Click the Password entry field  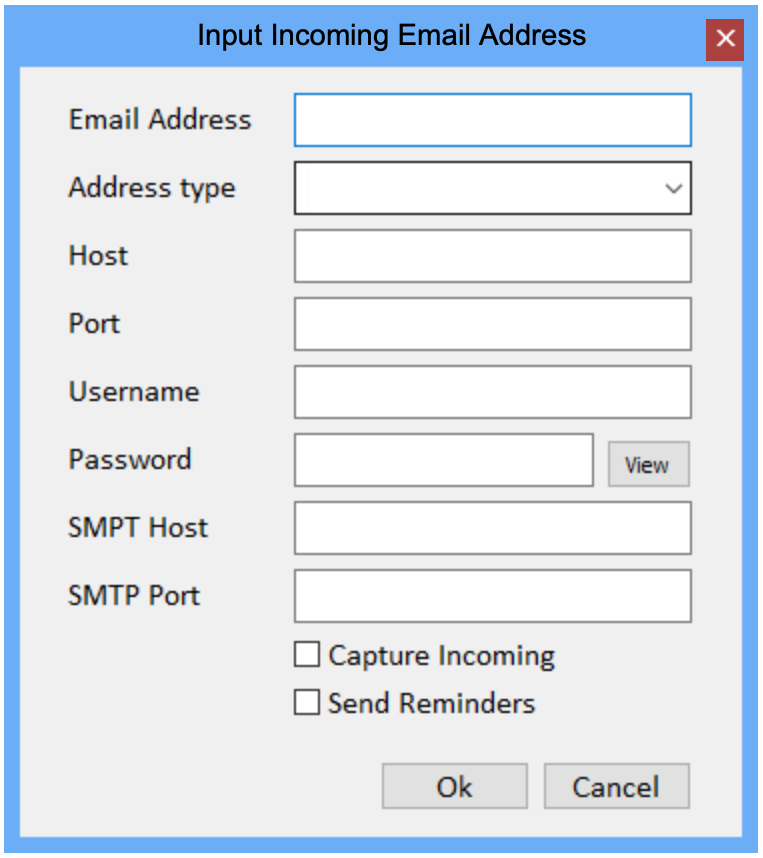[444, 460]
